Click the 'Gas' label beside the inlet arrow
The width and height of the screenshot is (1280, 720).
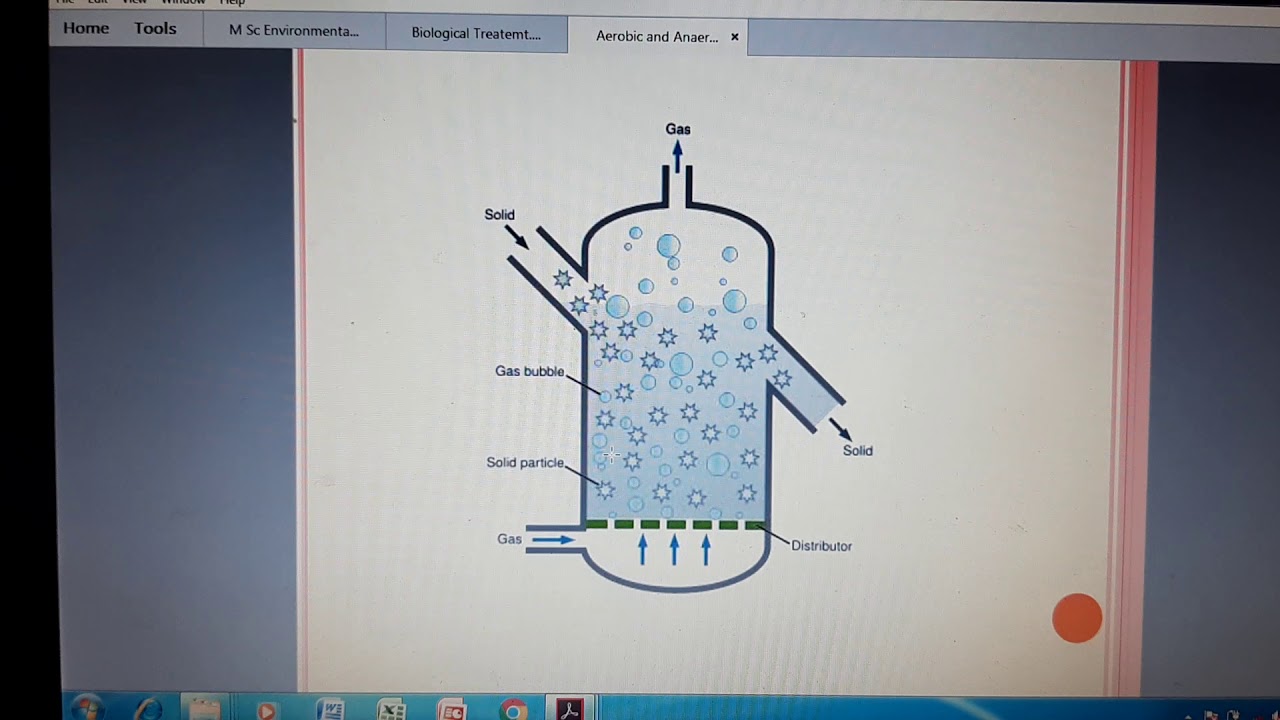tap(509, 539)
